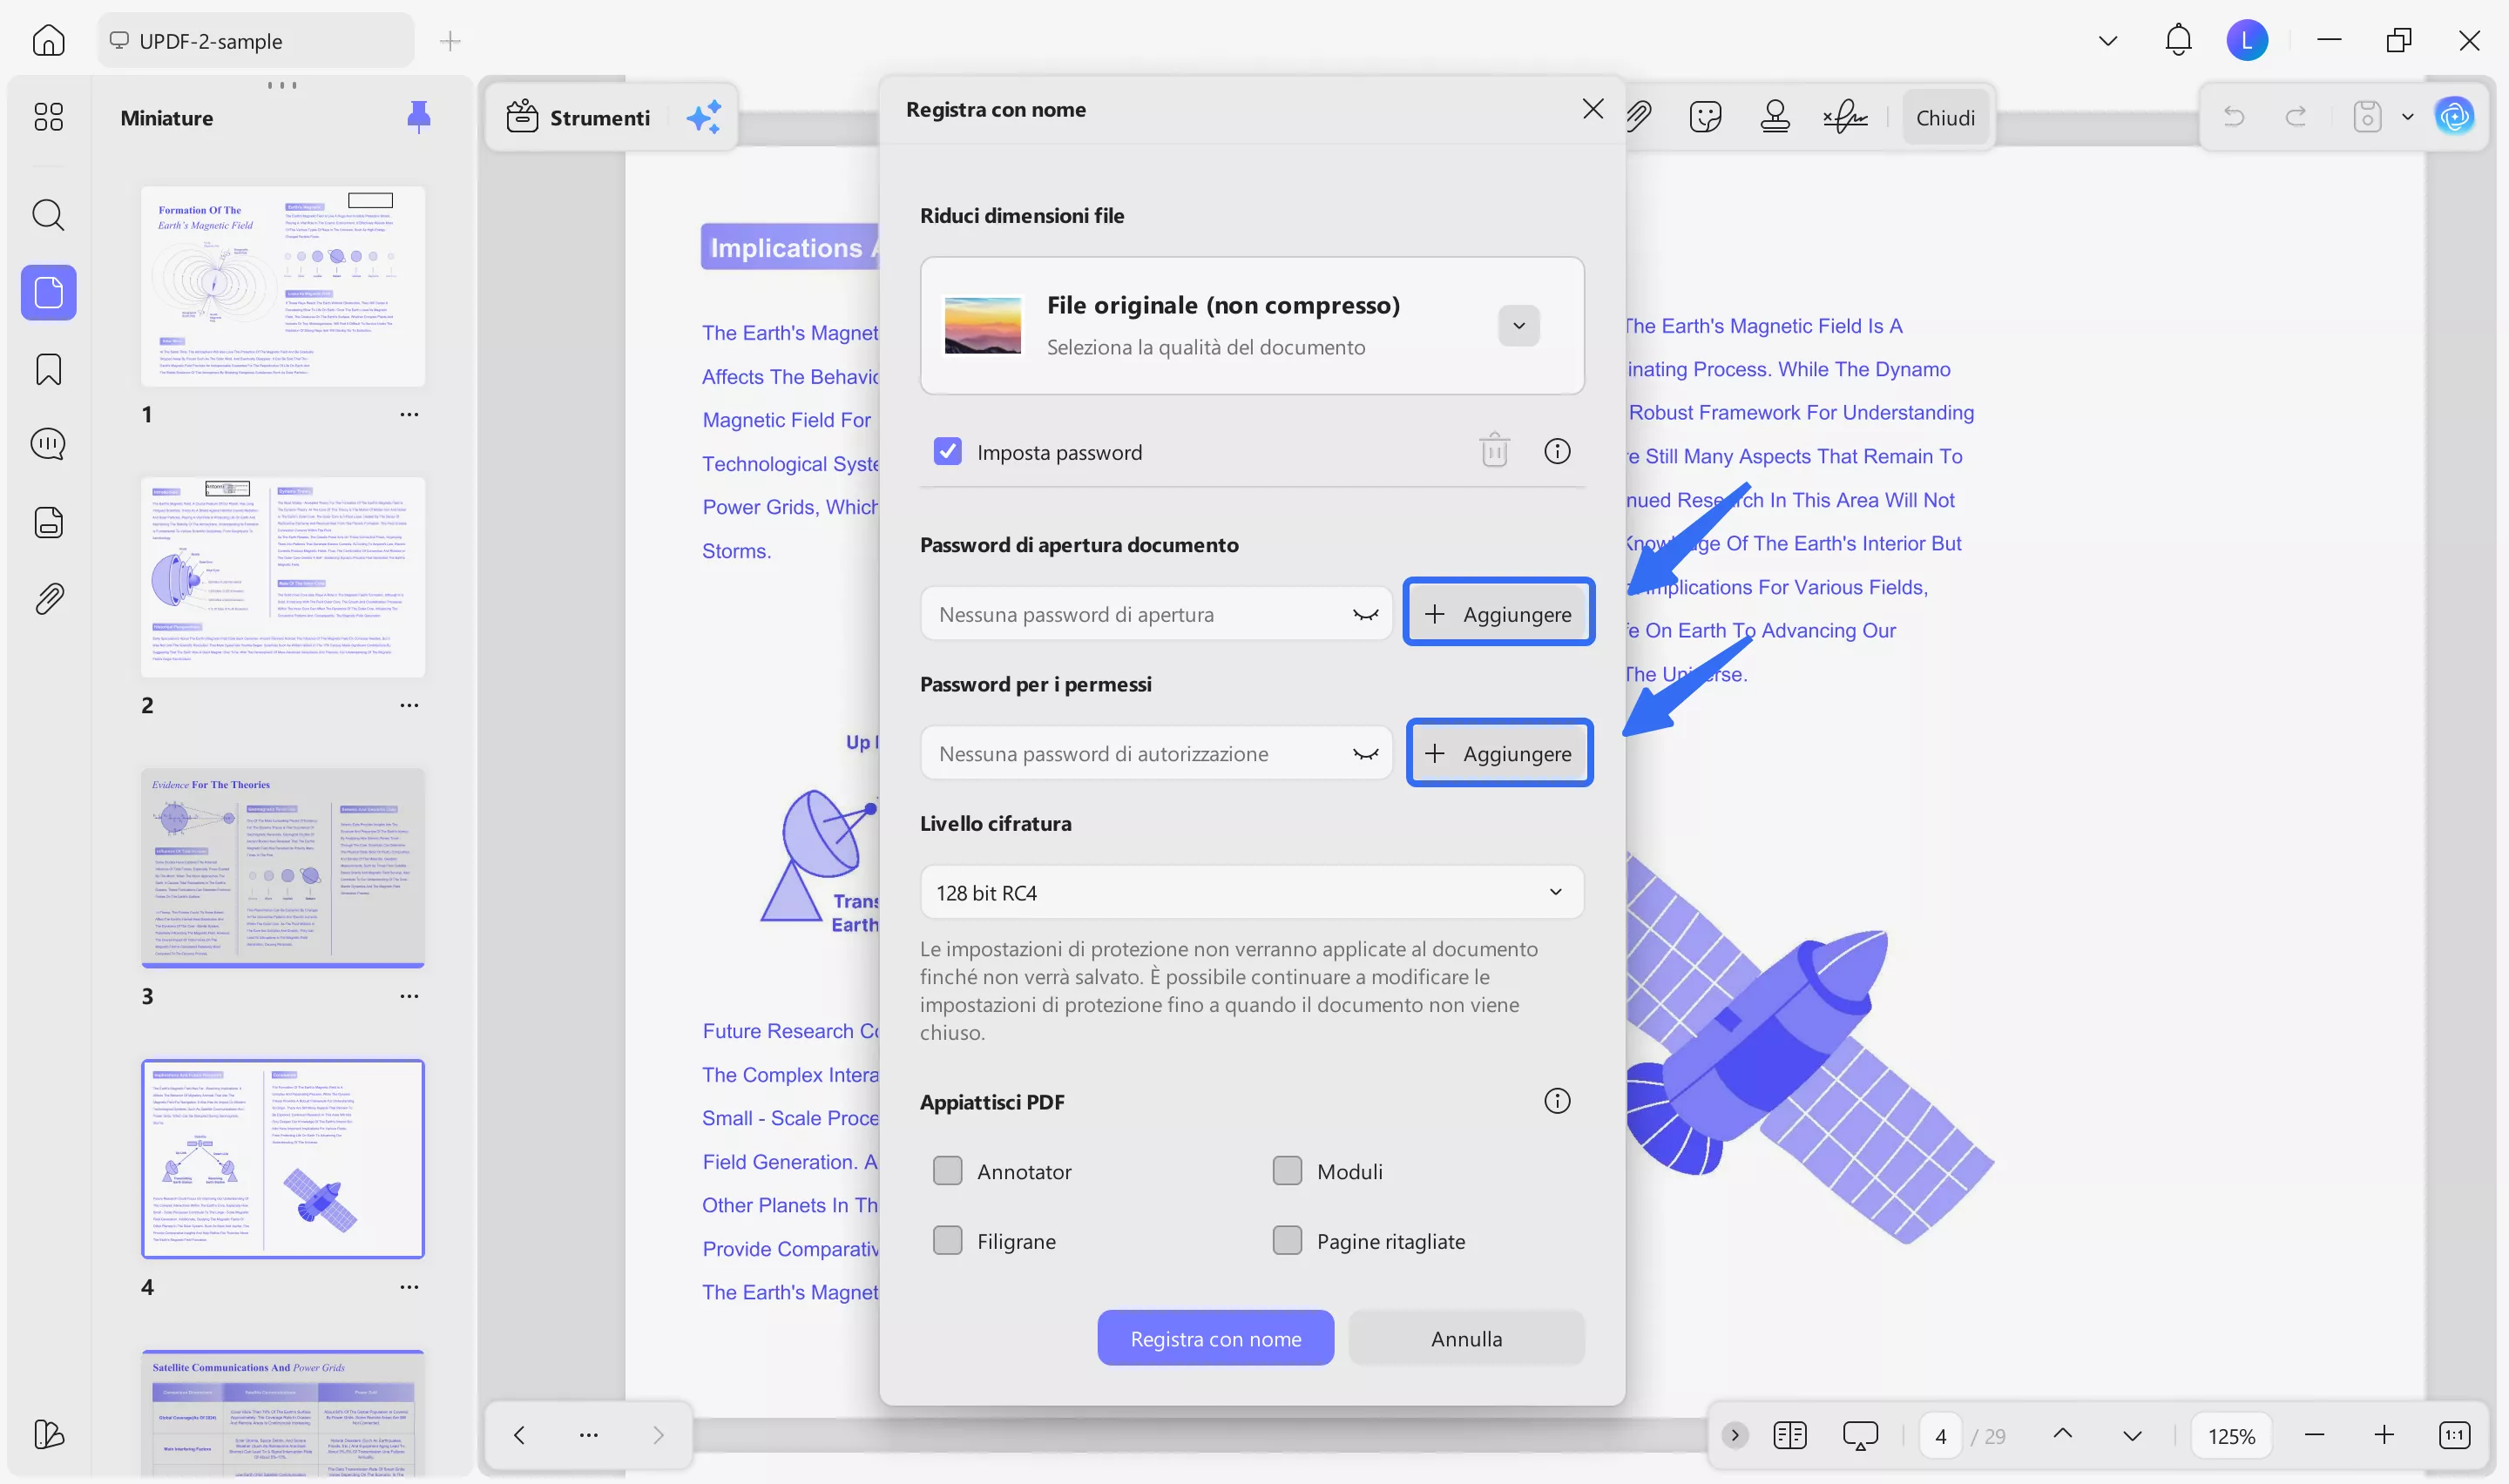Click info icon beside Appiattisci PDF
This screenshot has height=1484, width=2509.
point(1556,1101)
